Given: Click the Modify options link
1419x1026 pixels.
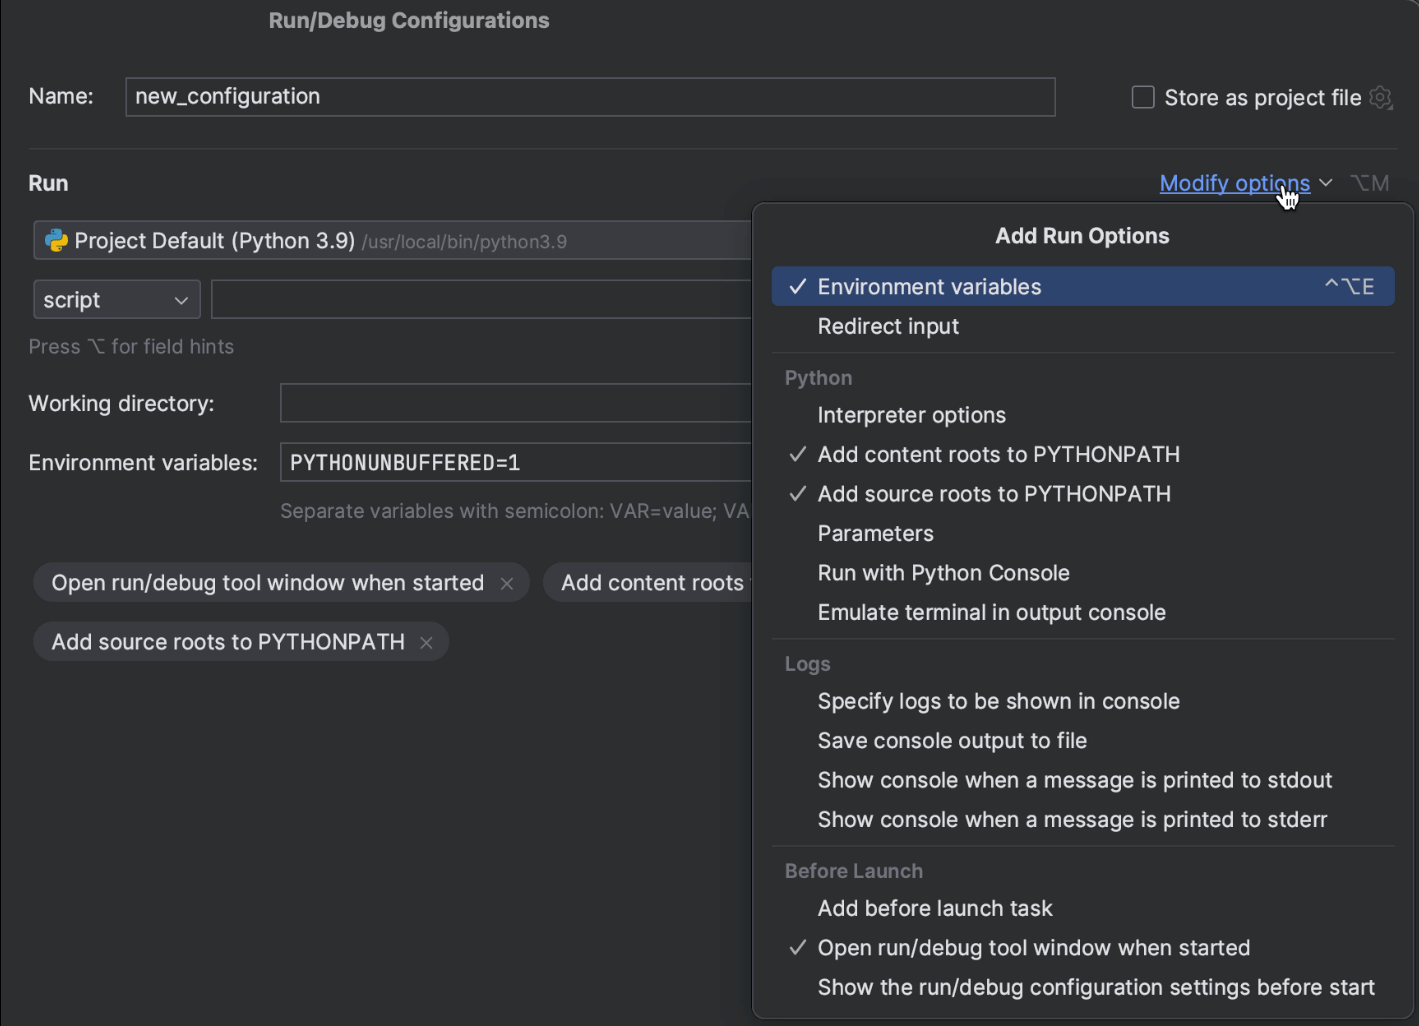Looking at the screenshot, I should point(1234,183).
